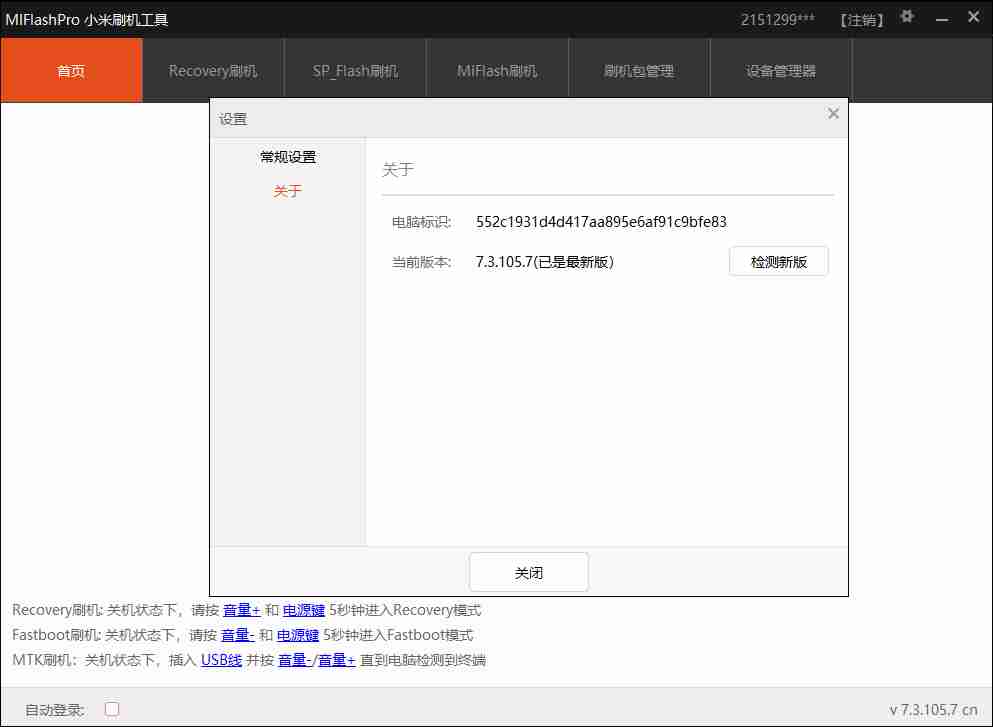Click 电源键 link in Recovery刷机 line
The height and width of the screenshot is (727, 993).
[x=304, y=610]
